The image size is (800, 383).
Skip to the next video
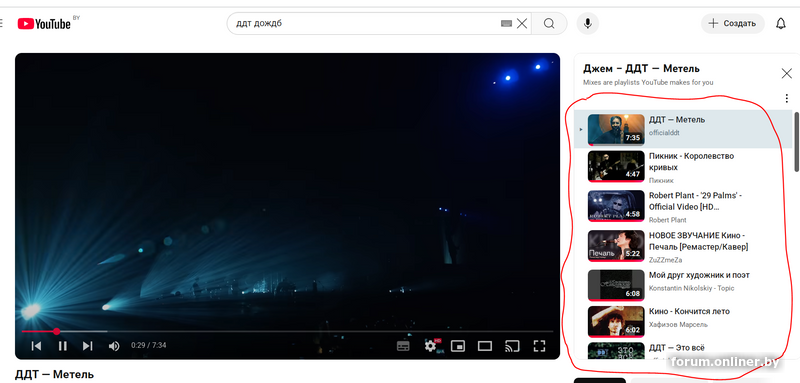(x=88, y=346)
